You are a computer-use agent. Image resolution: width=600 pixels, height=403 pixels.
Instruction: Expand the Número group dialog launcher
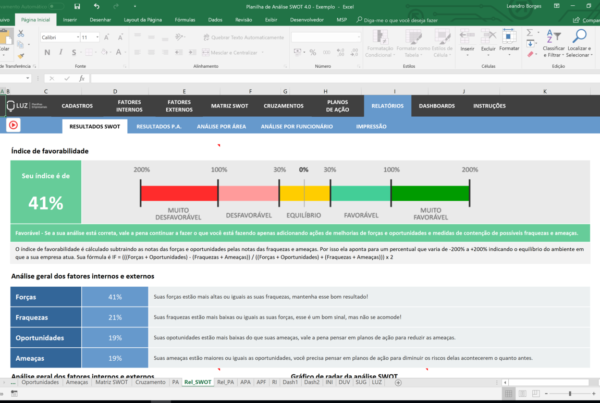[x=359, y=66]
